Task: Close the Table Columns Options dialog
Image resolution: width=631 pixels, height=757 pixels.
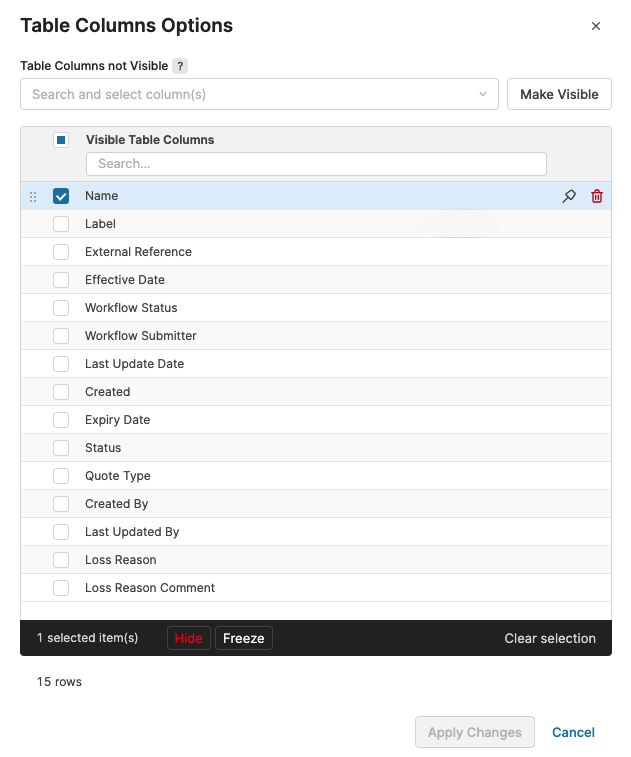Action: click(596, 27)
